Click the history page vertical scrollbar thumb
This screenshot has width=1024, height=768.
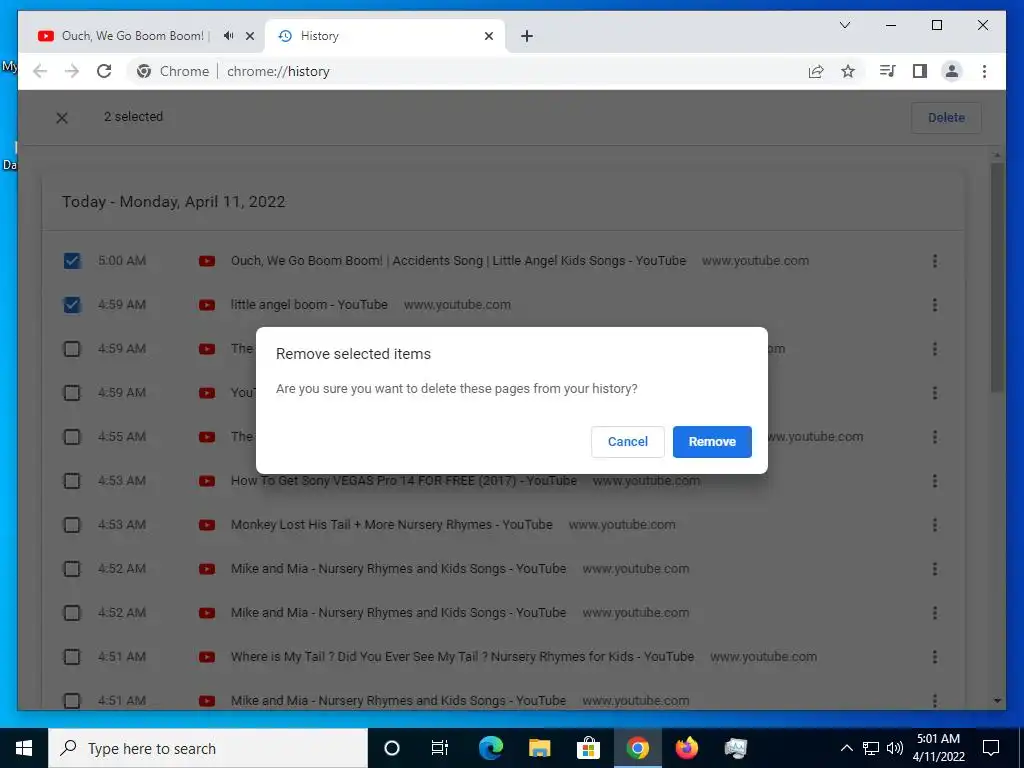coord(997,278)
